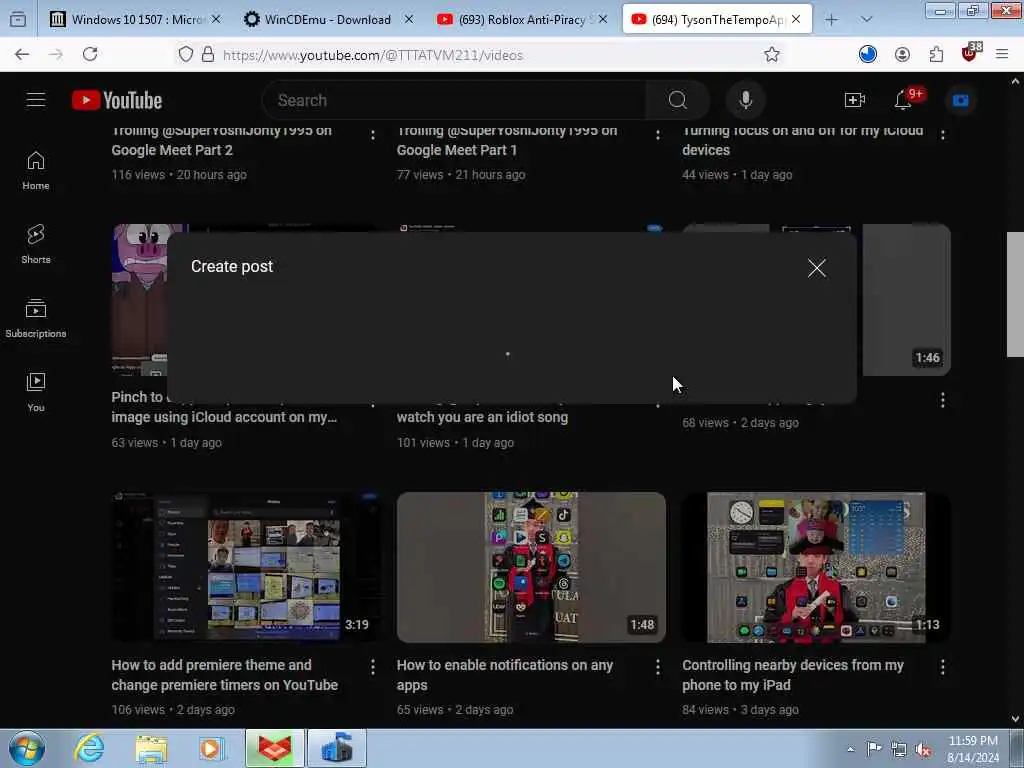1024x768 pixels.
Task: Close the Create post dialog
Action: 816,268
